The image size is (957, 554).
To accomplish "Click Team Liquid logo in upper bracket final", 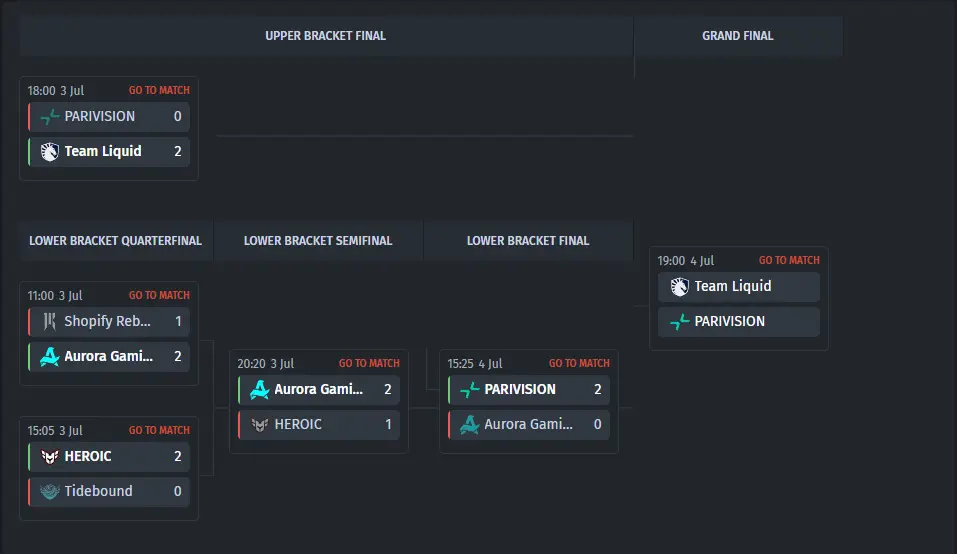I will pos(49,151).
